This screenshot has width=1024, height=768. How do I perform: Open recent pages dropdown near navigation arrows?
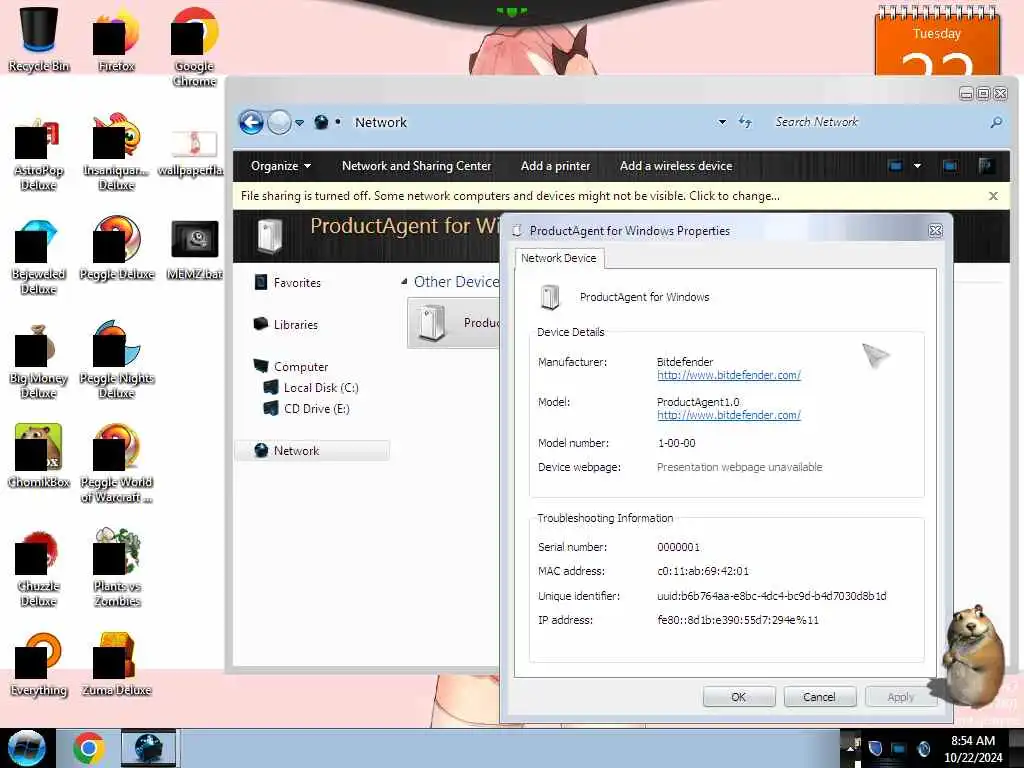(299, 122)
